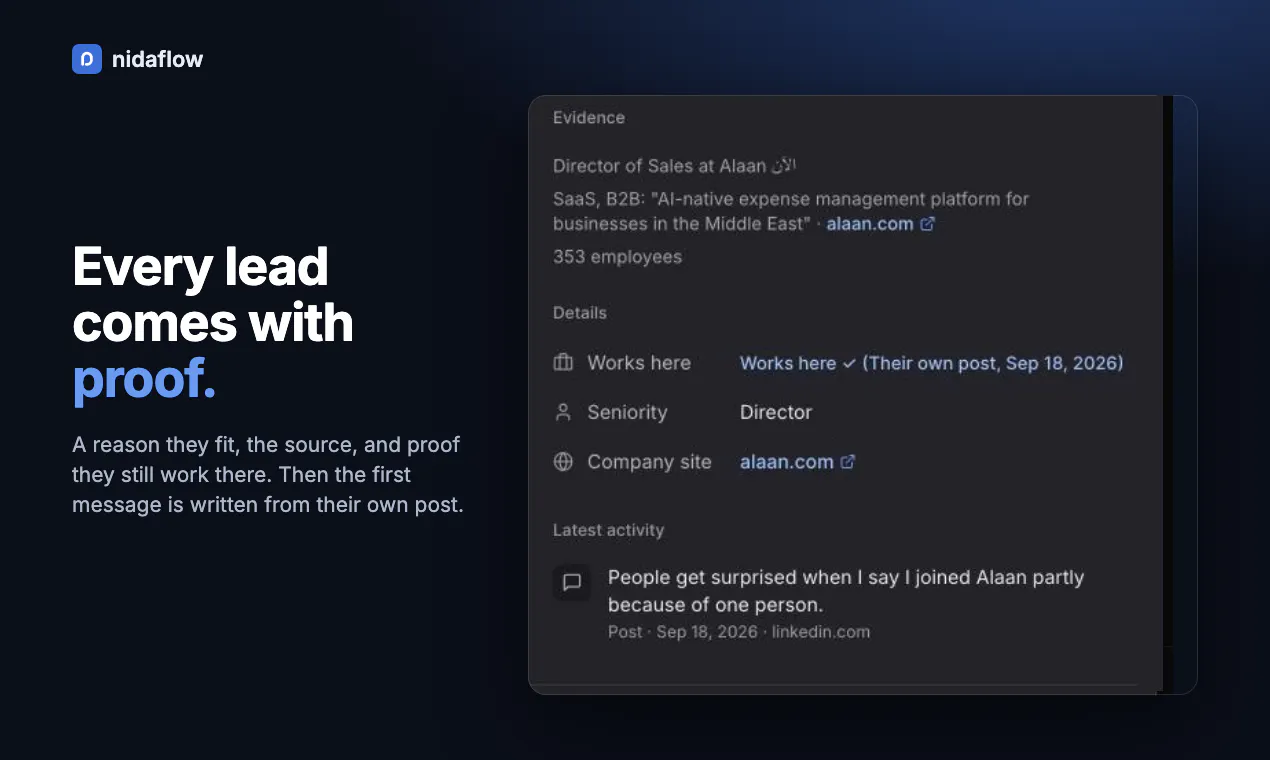Click the 'Director' seniority value
Image resolution: width=1270 pixels, height=760 pixels.
click(x=776, y=412)
